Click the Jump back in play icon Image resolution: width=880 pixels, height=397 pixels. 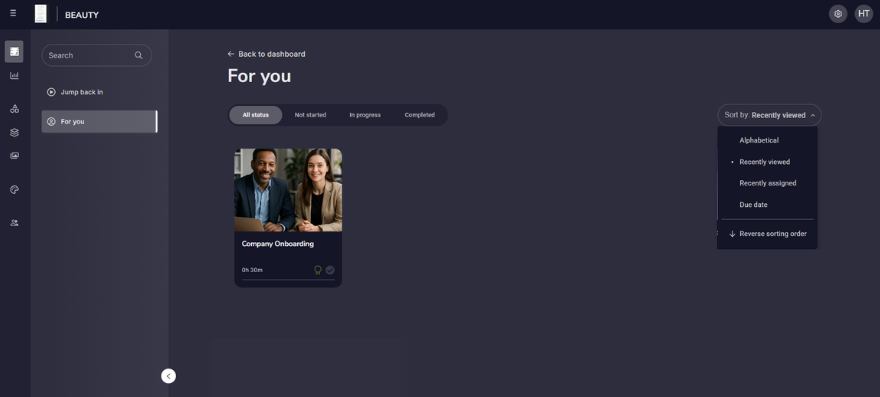[x=51, y=92]
